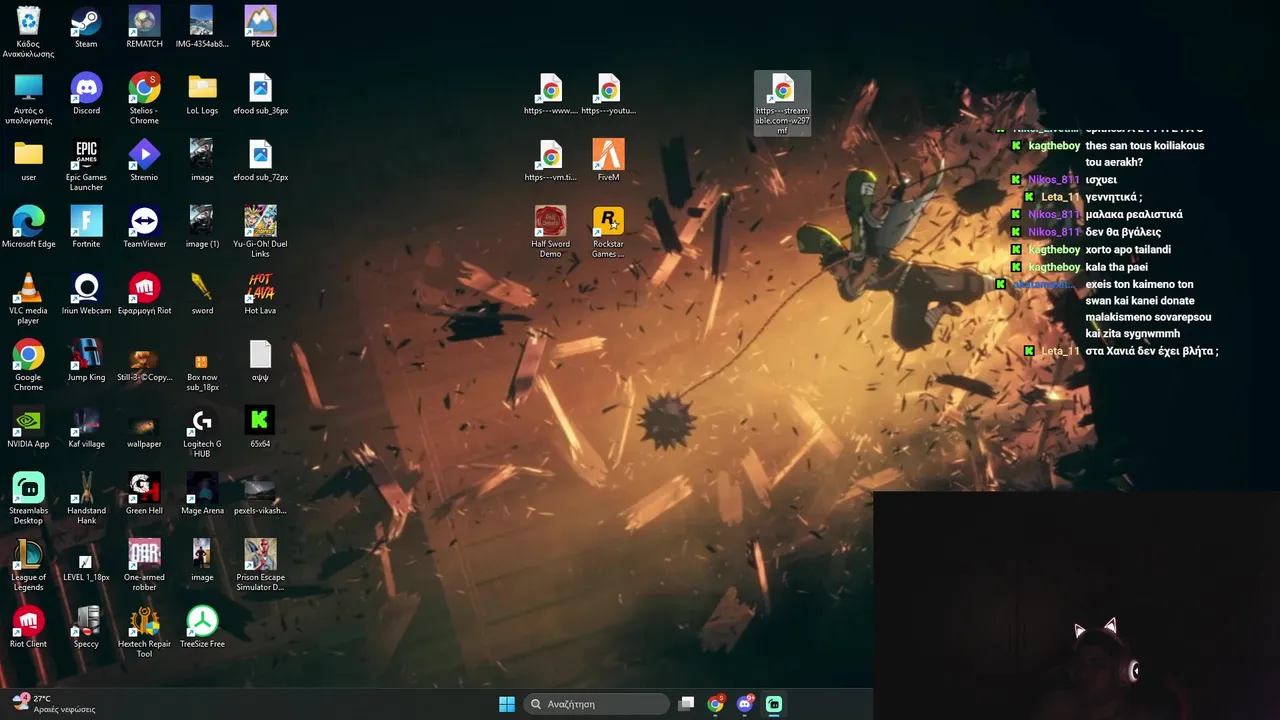Viewport: 1280px width, 720px height.
Task: Select the Yu-Gi-Oh! Duel Links icon
Action: tap(260, 232)
